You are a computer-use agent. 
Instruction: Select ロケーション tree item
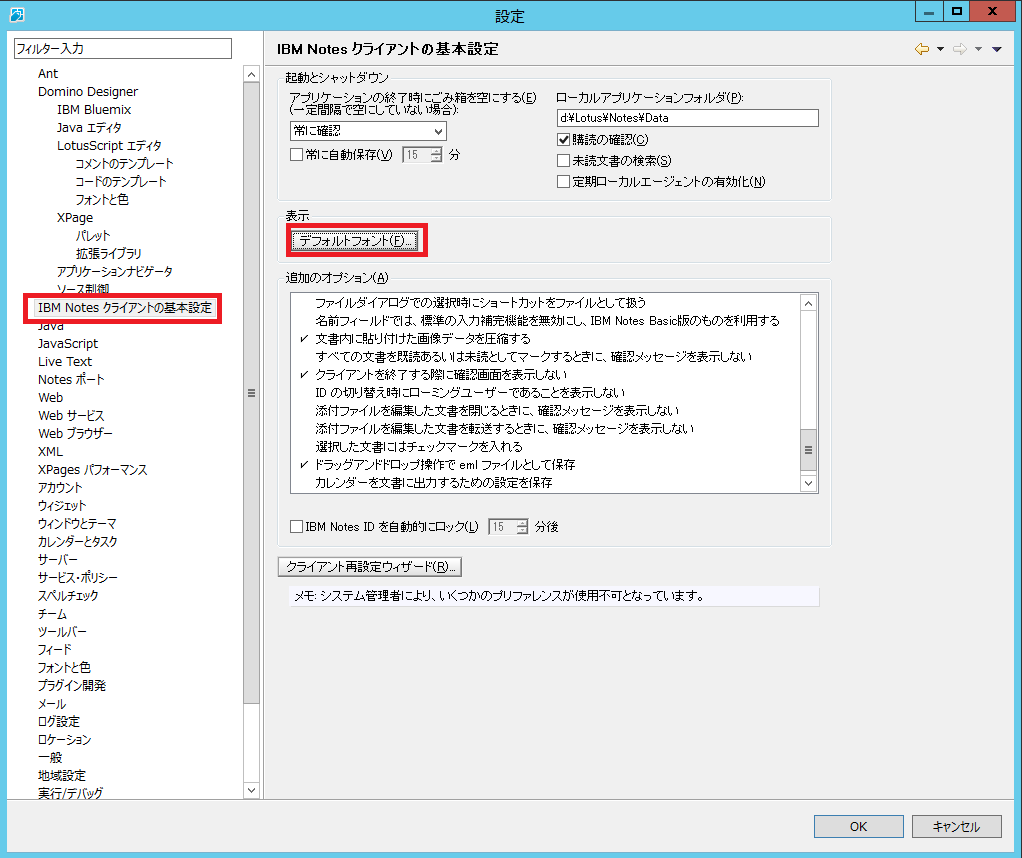64,739
